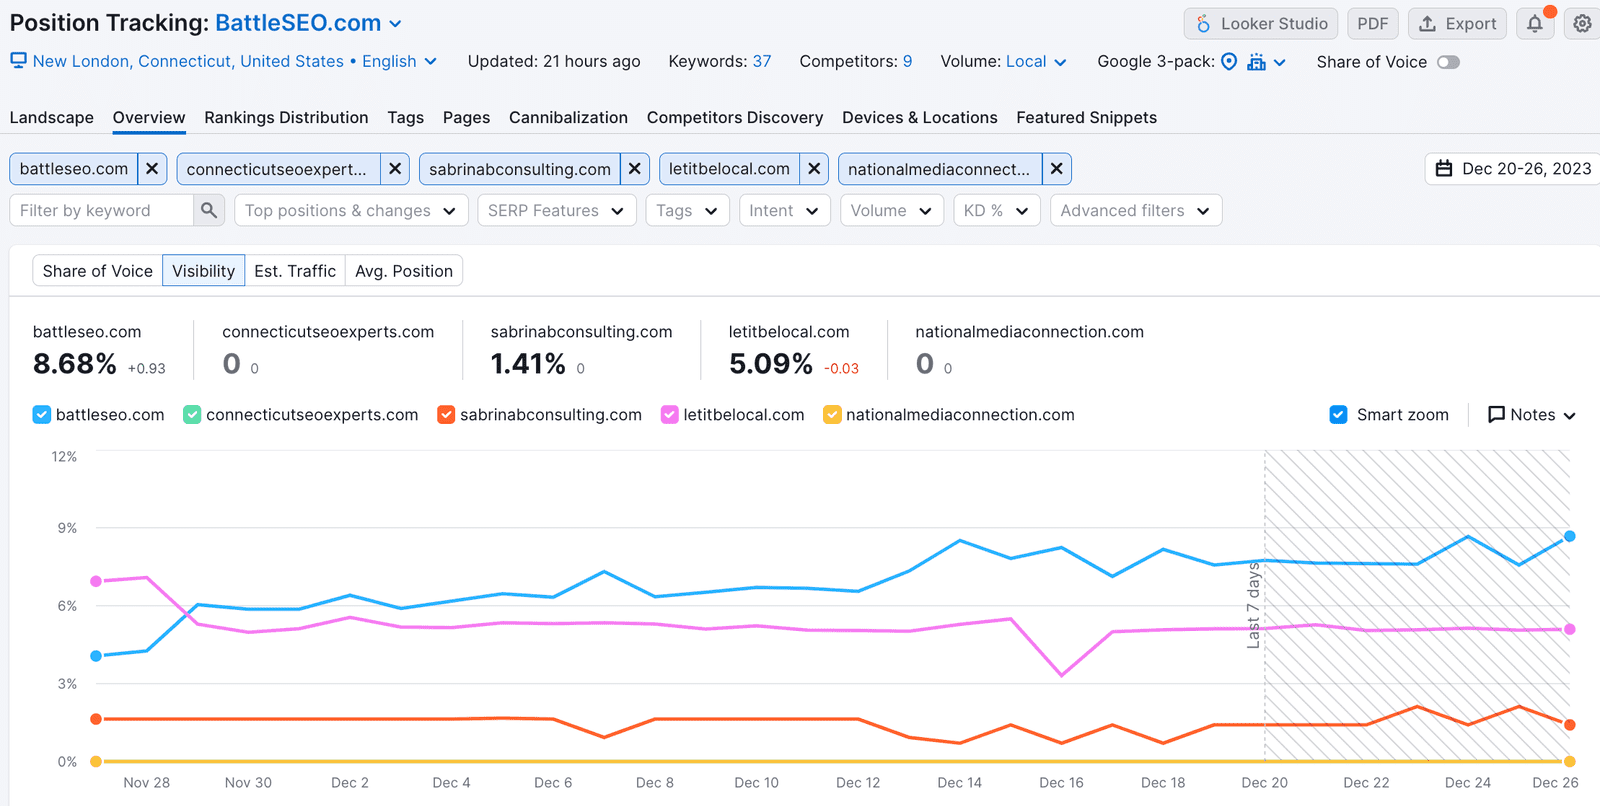Select Visibility chart view
The height and width of the screenshot is (806, 1600).
click(x=204, y=271)
